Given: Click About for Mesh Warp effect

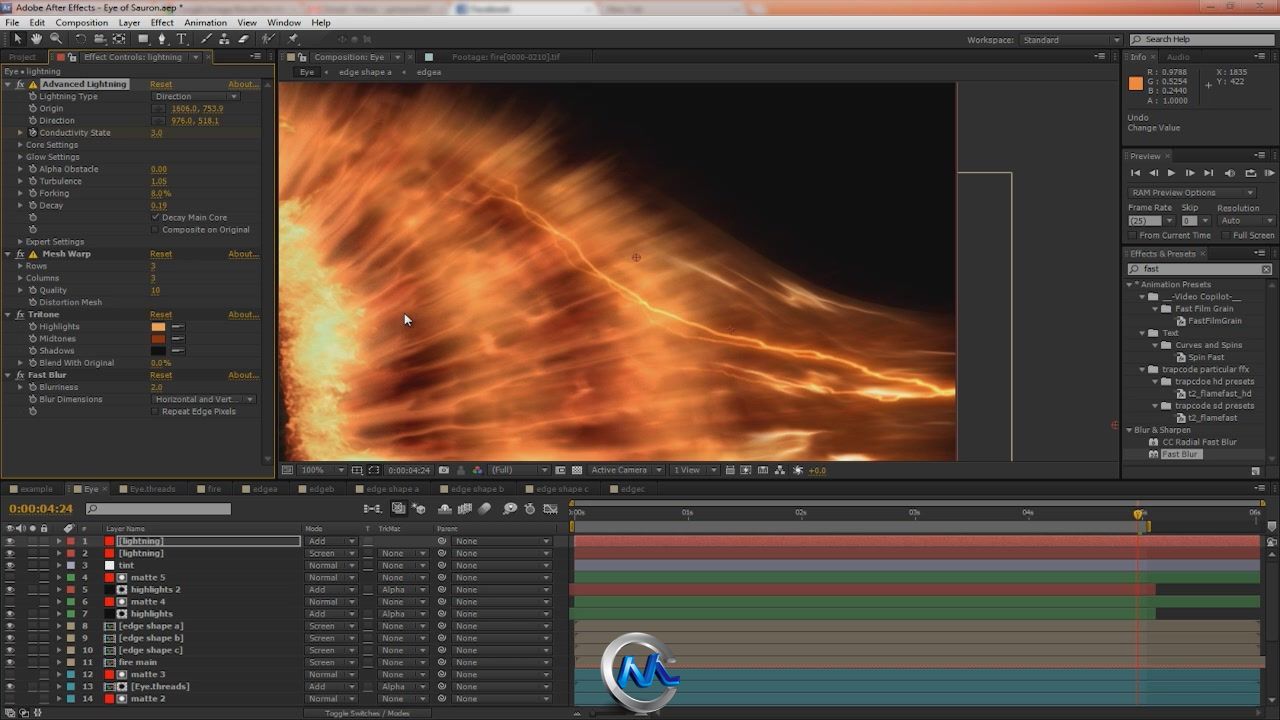Looking at the screenshot, I should tap(243, 254).
